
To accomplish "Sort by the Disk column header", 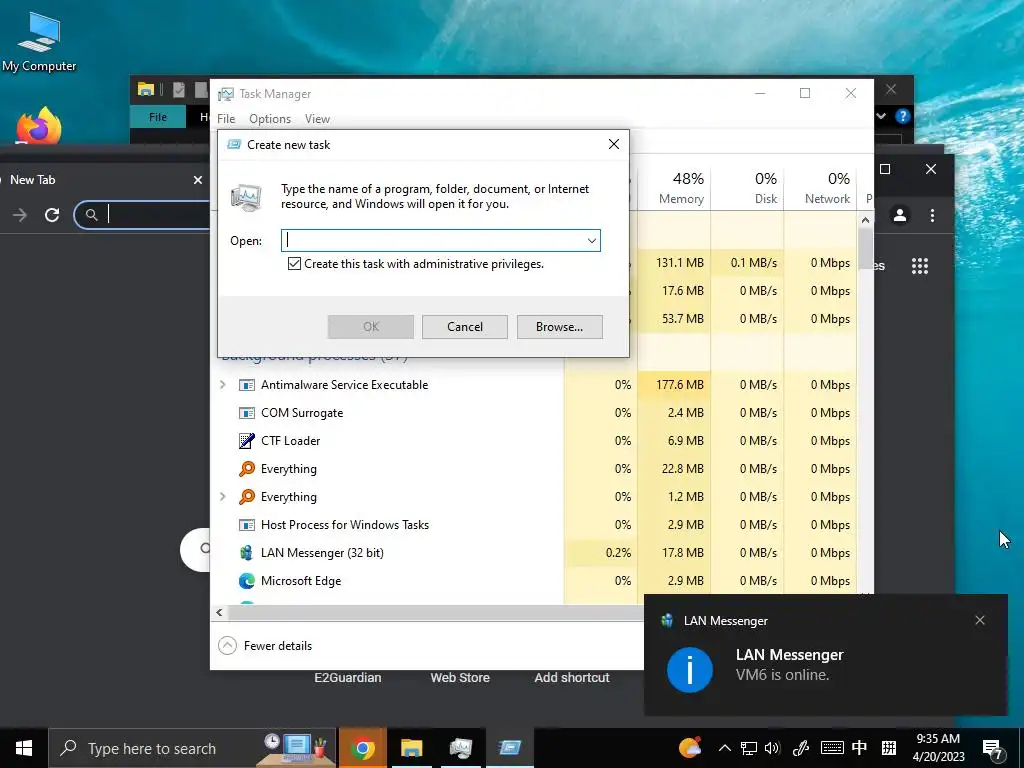I will point(748,188).
